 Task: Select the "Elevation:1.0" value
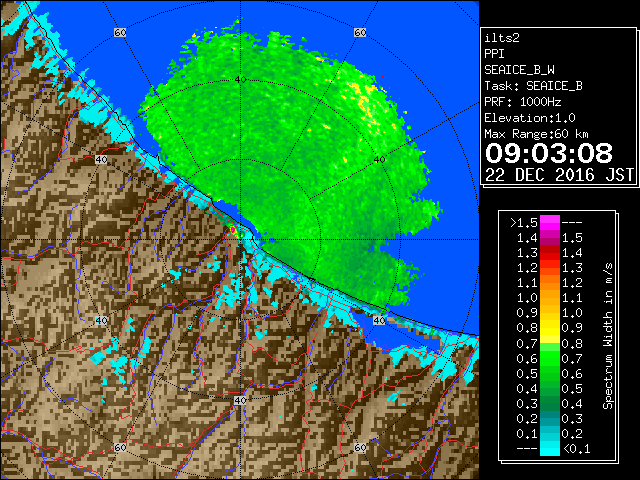click(x=530, y=118)
